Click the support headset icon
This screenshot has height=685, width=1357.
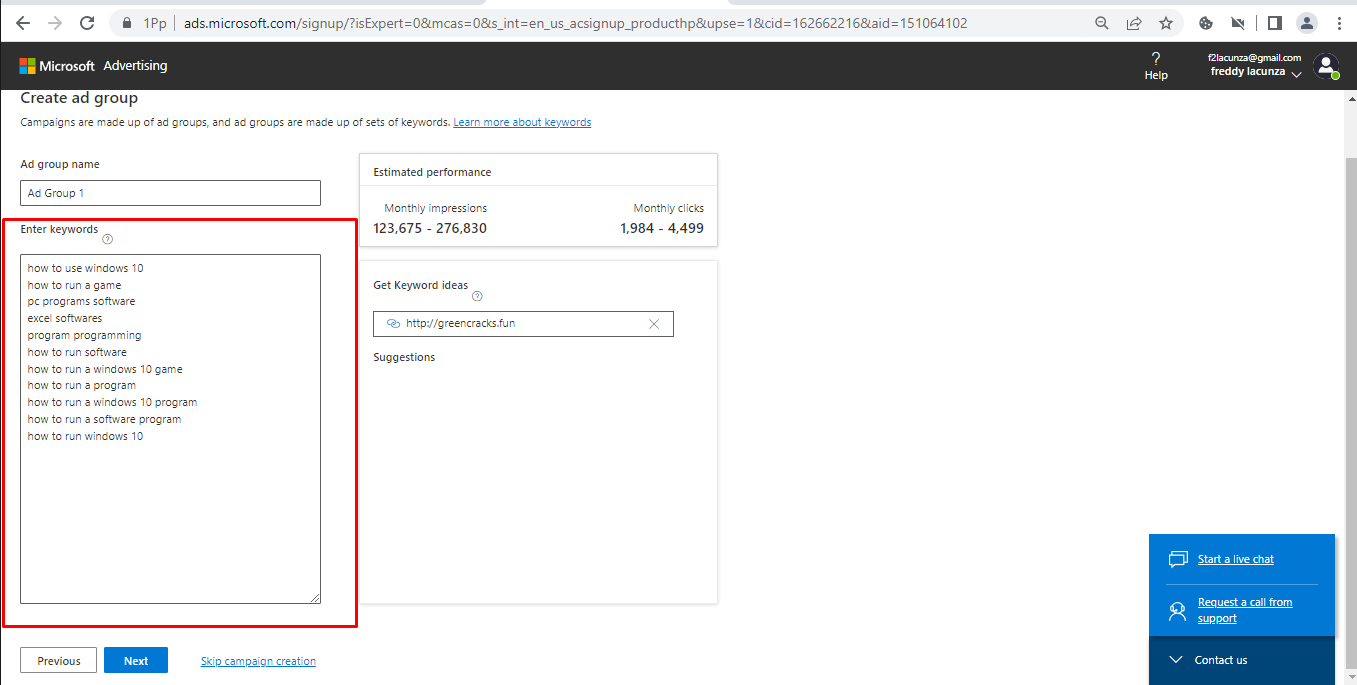1178,609
